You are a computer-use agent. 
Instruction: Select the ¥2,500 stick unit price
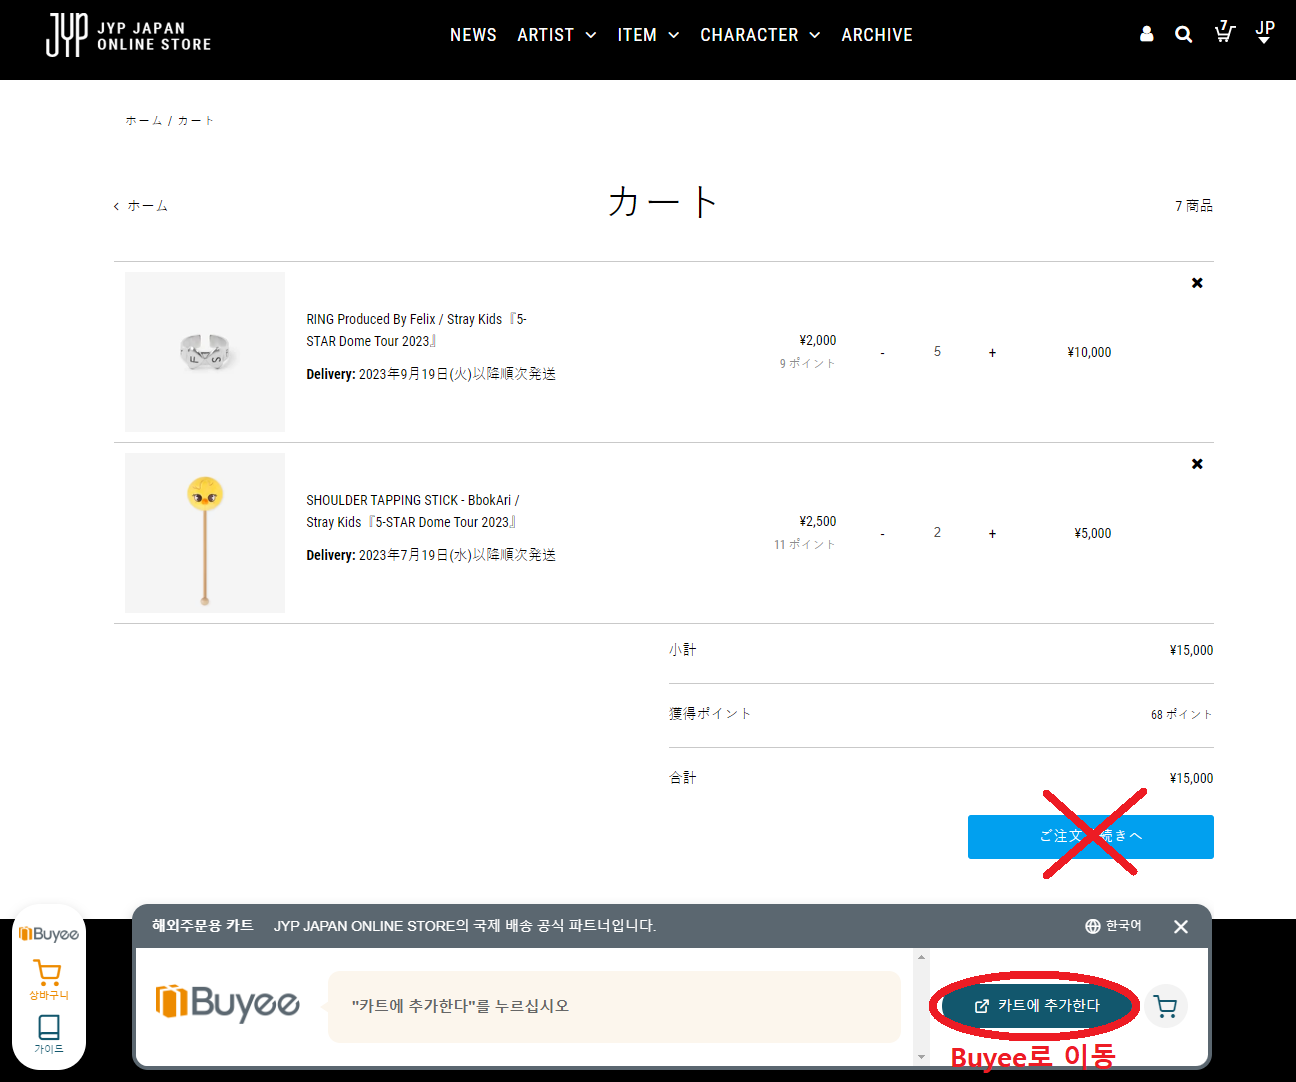[x=818, y=521]
